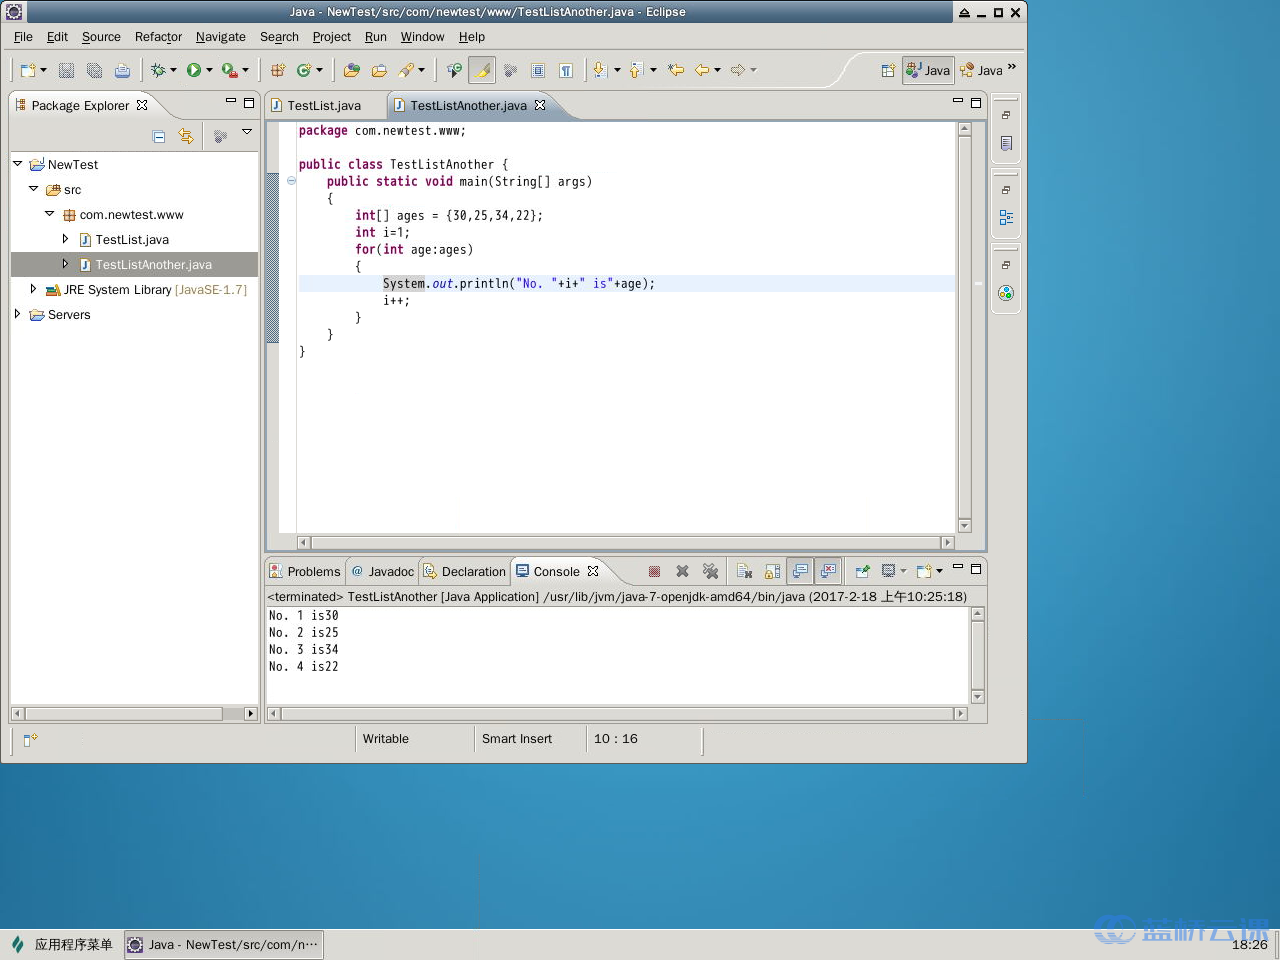Click the Console horizontal scrollbar
Screen dimensions: 1280x960
[x=617, y=714]
